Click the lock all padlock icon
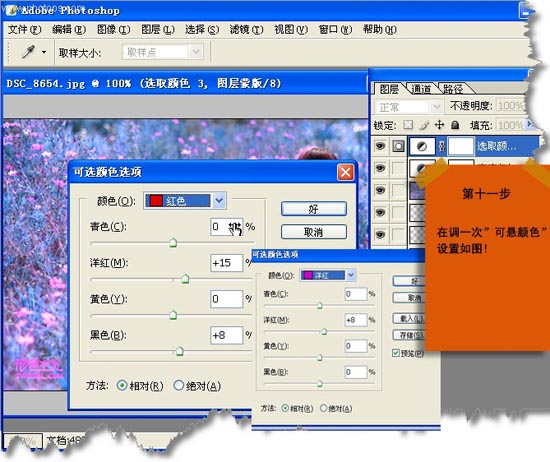The image size is (550, 462). pos(455,125)
